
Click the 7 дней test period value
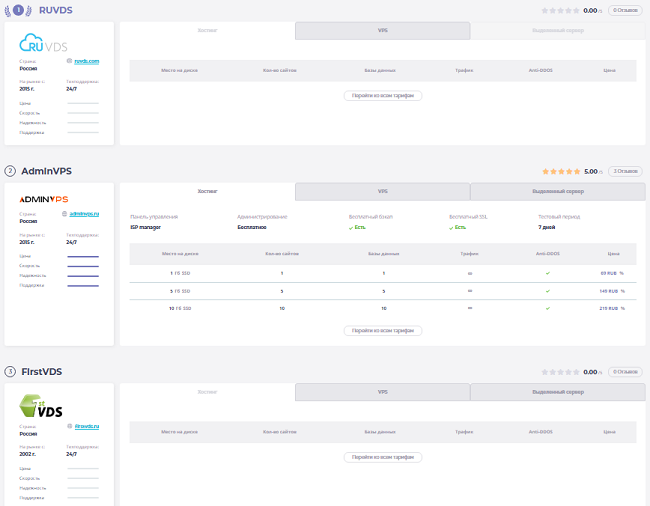(546, 227)
